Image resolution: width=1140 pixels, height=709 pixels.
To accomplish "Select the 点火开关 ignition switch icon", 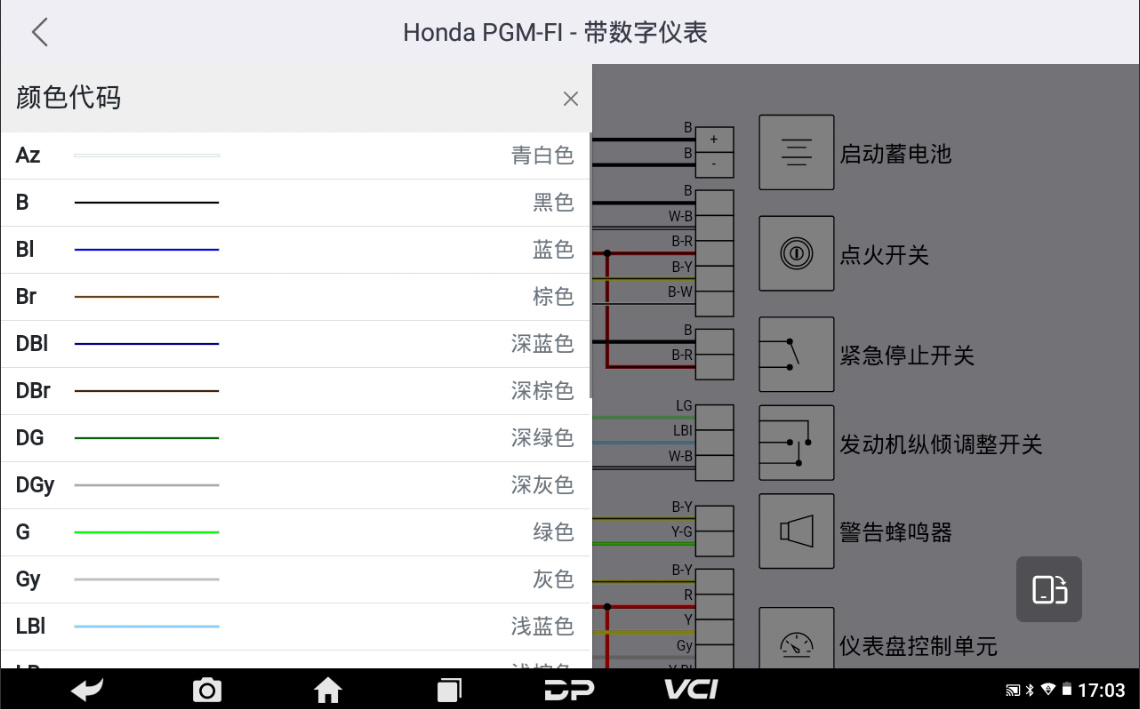I will coord(796,253).
